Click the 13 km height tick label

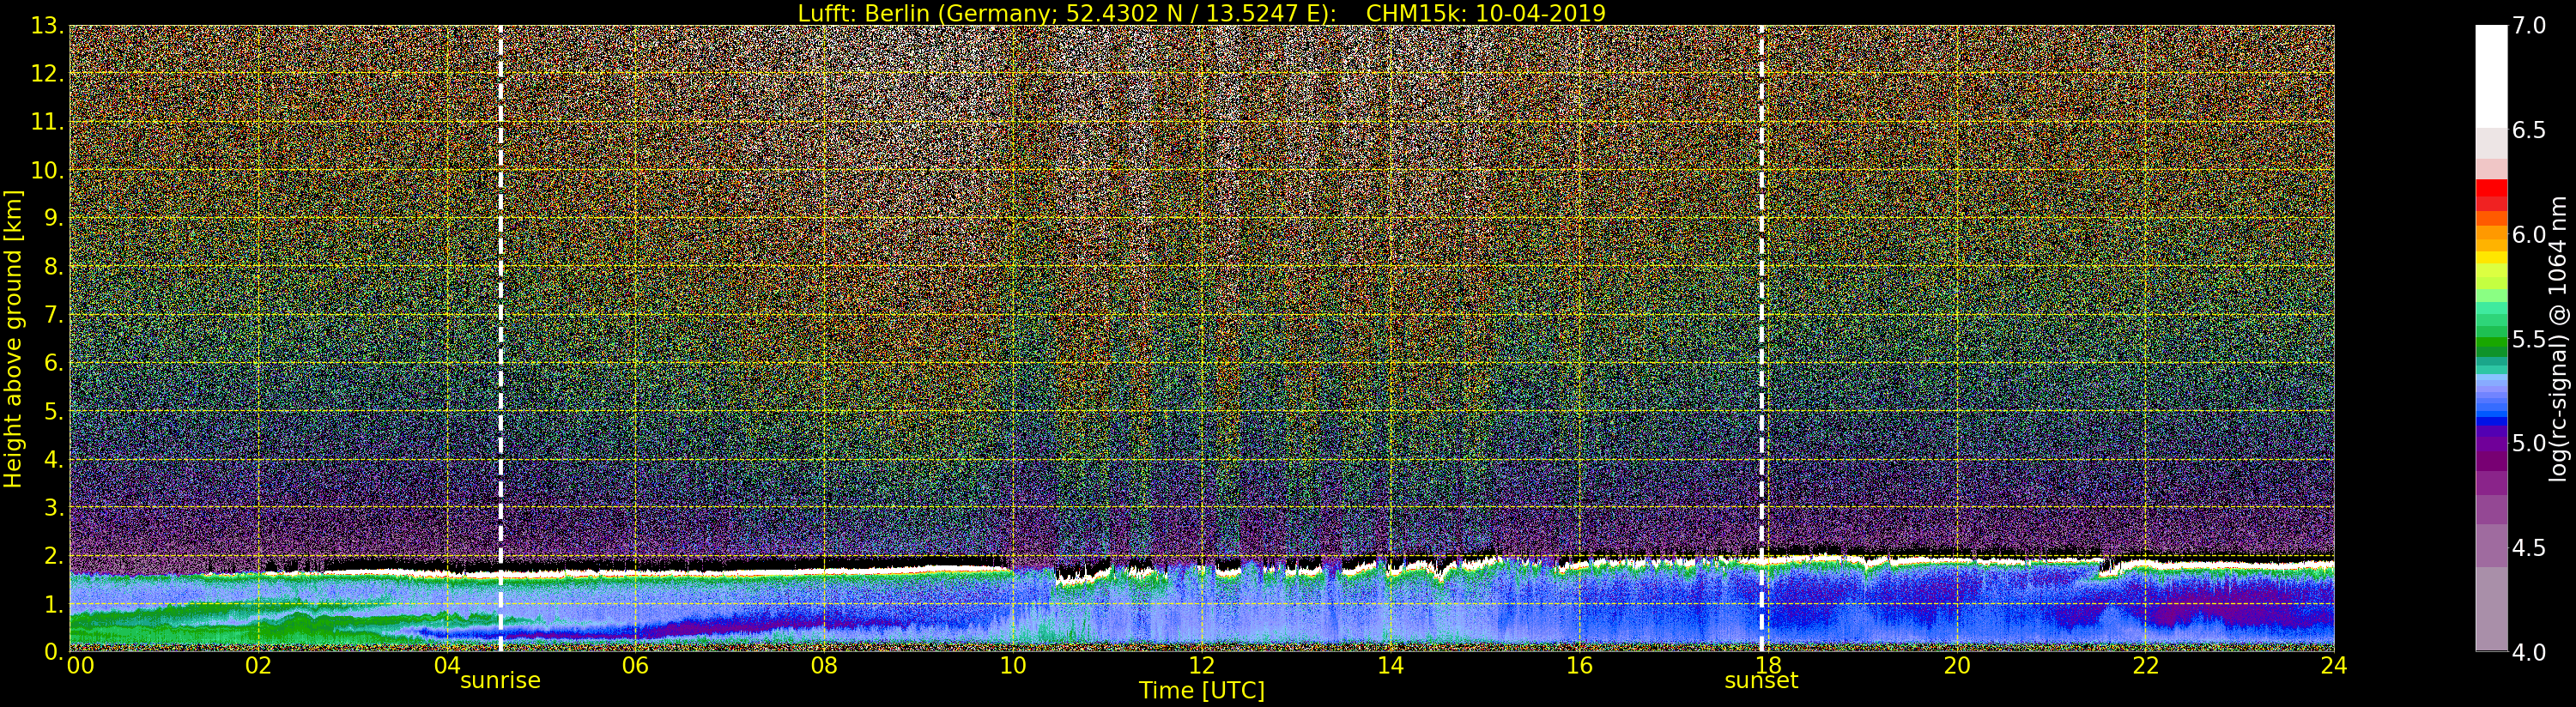click(x=47, y=26)
